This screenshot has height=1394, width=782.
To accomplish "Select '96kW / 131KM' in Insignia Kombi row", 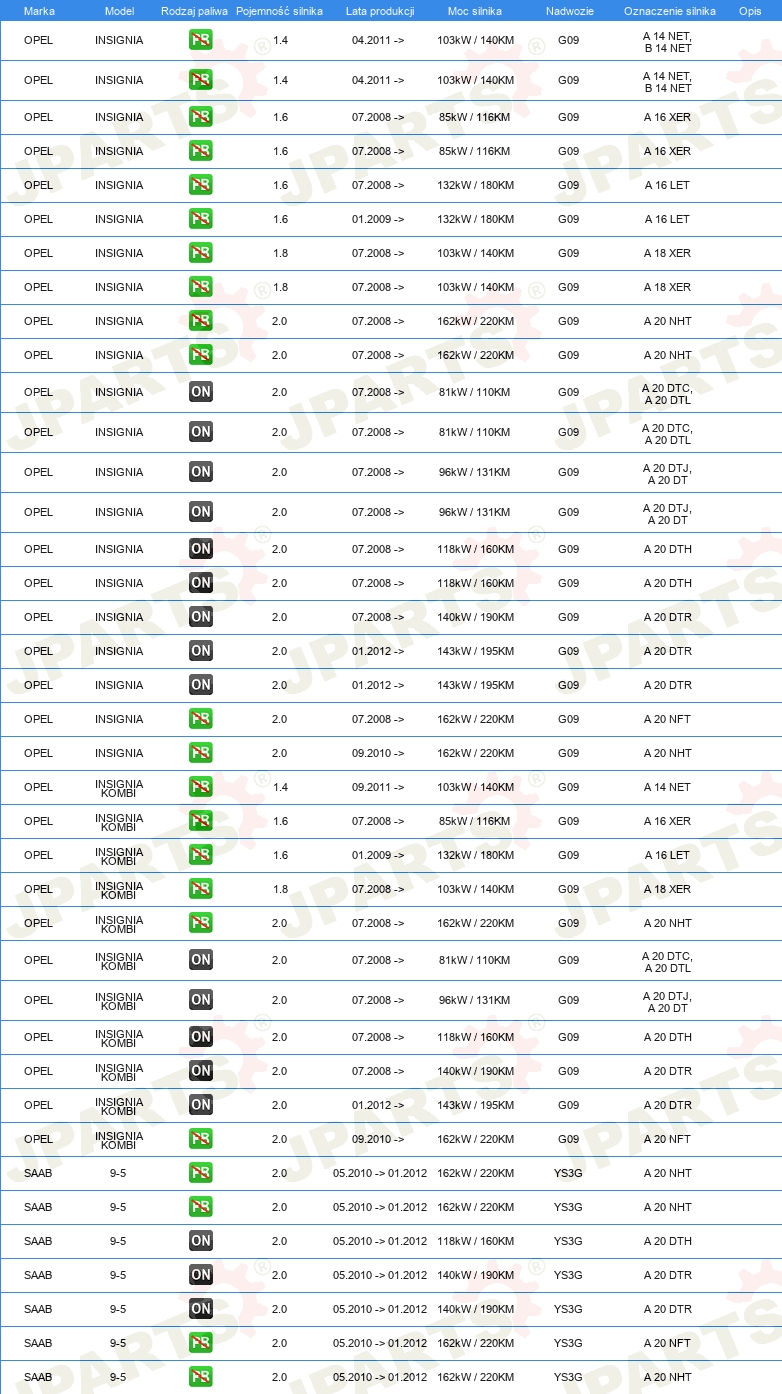I will [x=476, y=1000].
